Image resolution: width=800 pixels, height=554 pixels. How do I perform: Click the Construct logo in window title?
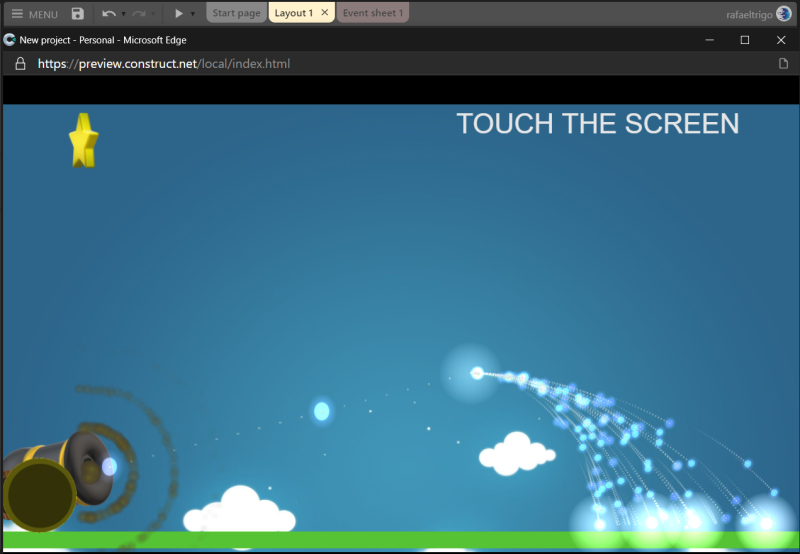coord(10,40)
